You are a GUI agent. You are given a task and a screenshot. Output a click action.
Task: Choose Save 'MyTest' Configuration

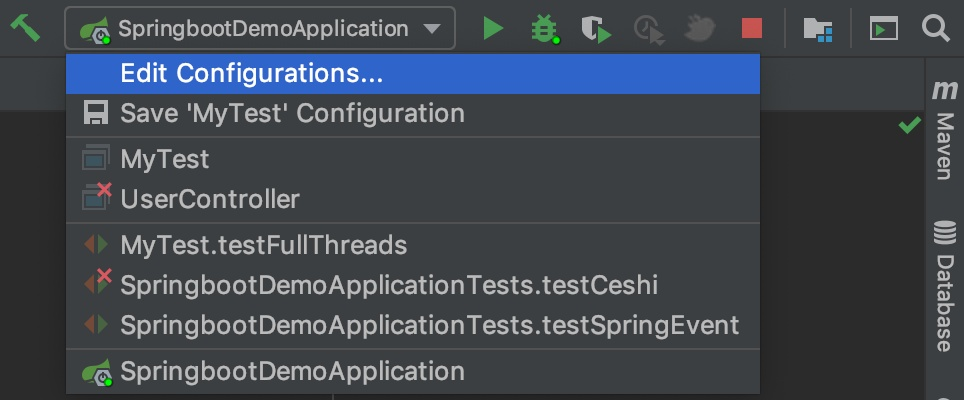(x=291, y=113)
